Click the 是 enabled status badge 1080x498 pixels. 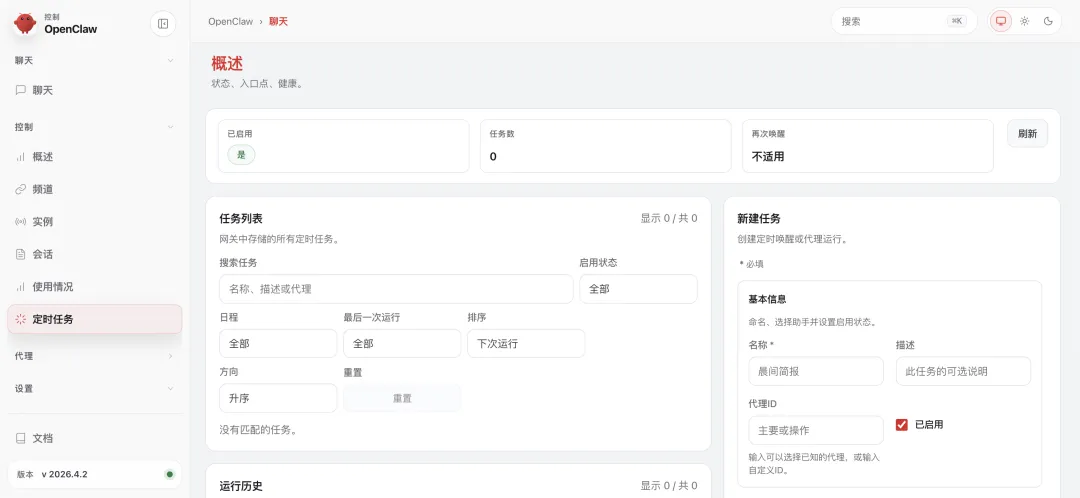point(241,155)
